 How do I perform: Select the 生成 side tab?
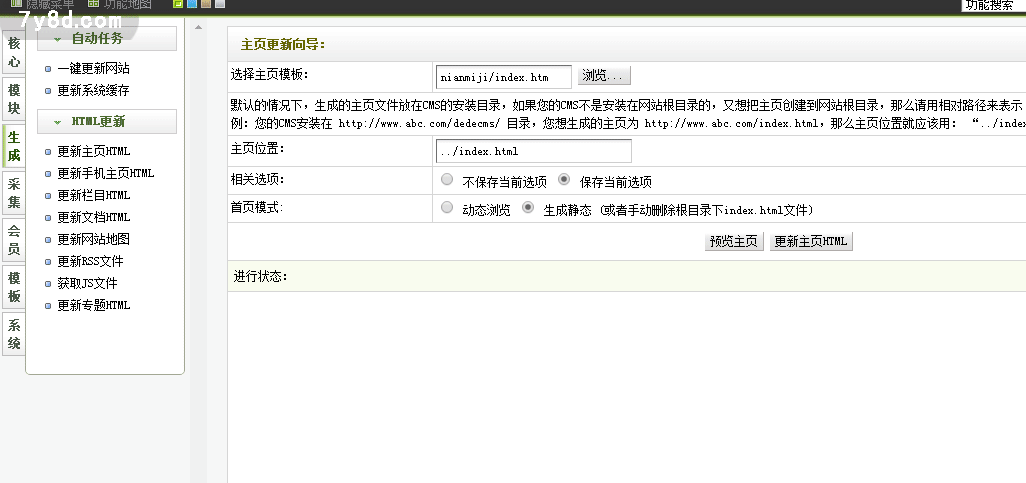click(14, 147)
